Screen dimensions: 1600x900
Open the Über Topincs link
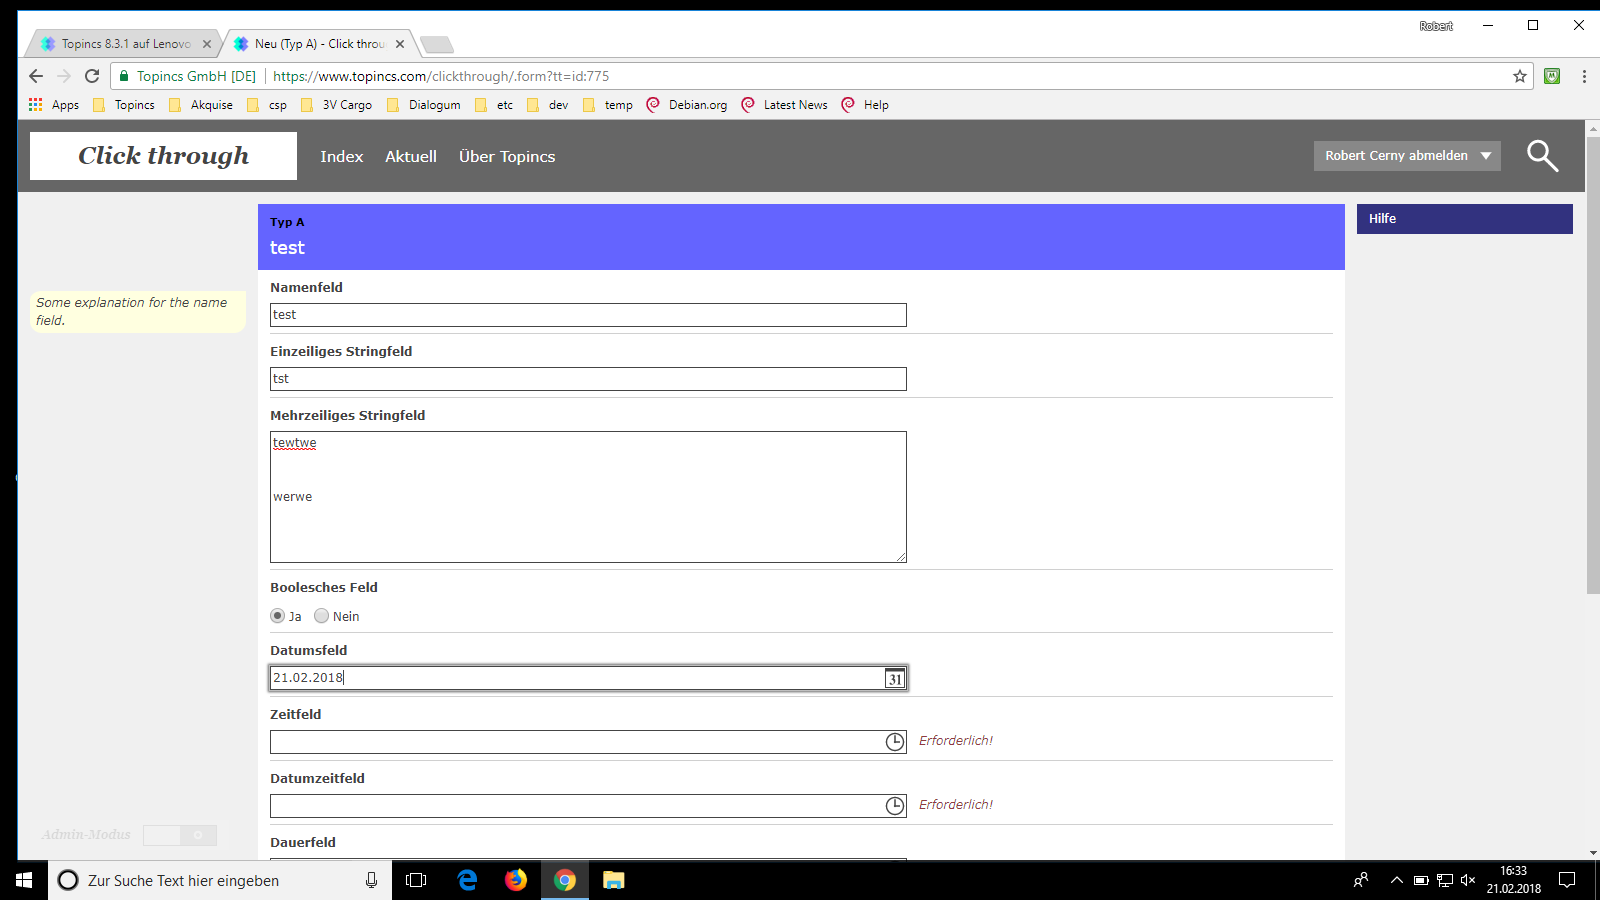click(x=506, y=157)
